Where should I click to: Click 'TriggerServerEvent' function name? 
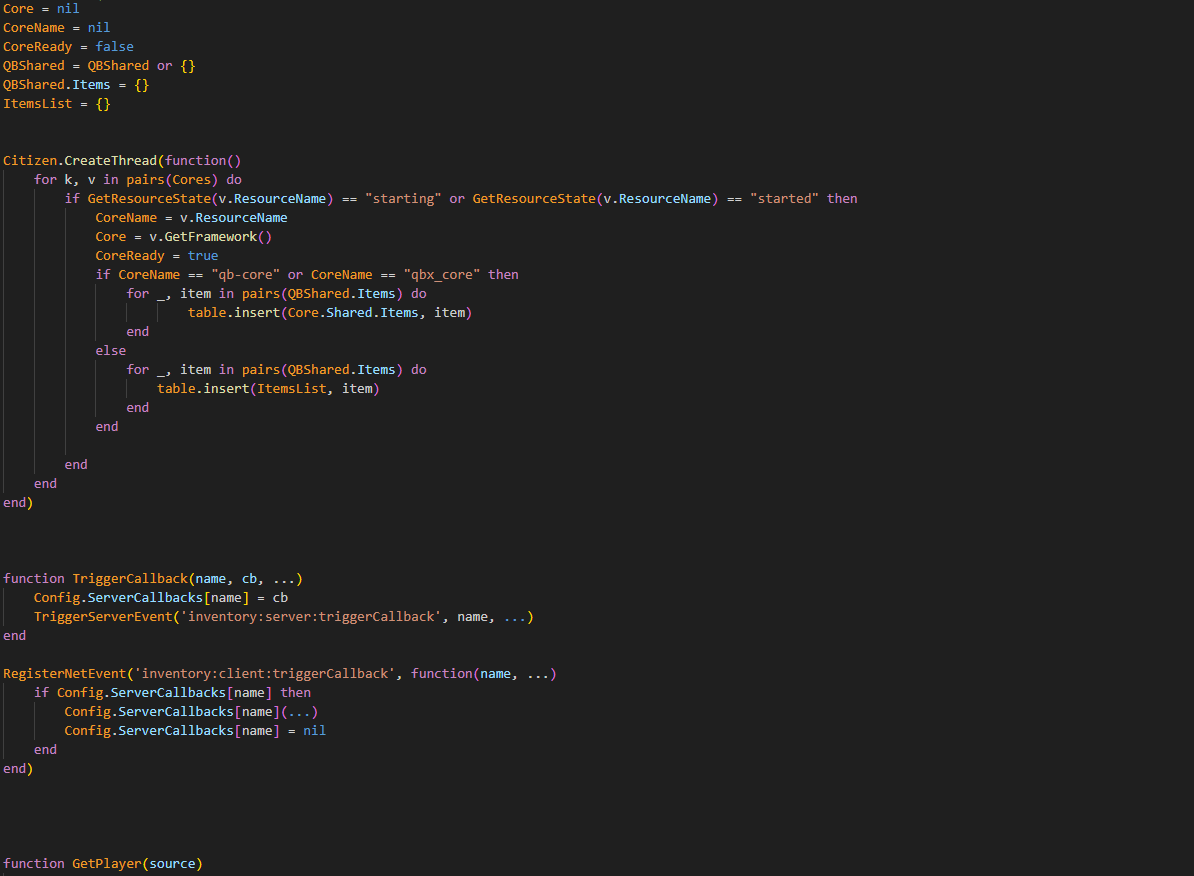(x=103, y=617)
